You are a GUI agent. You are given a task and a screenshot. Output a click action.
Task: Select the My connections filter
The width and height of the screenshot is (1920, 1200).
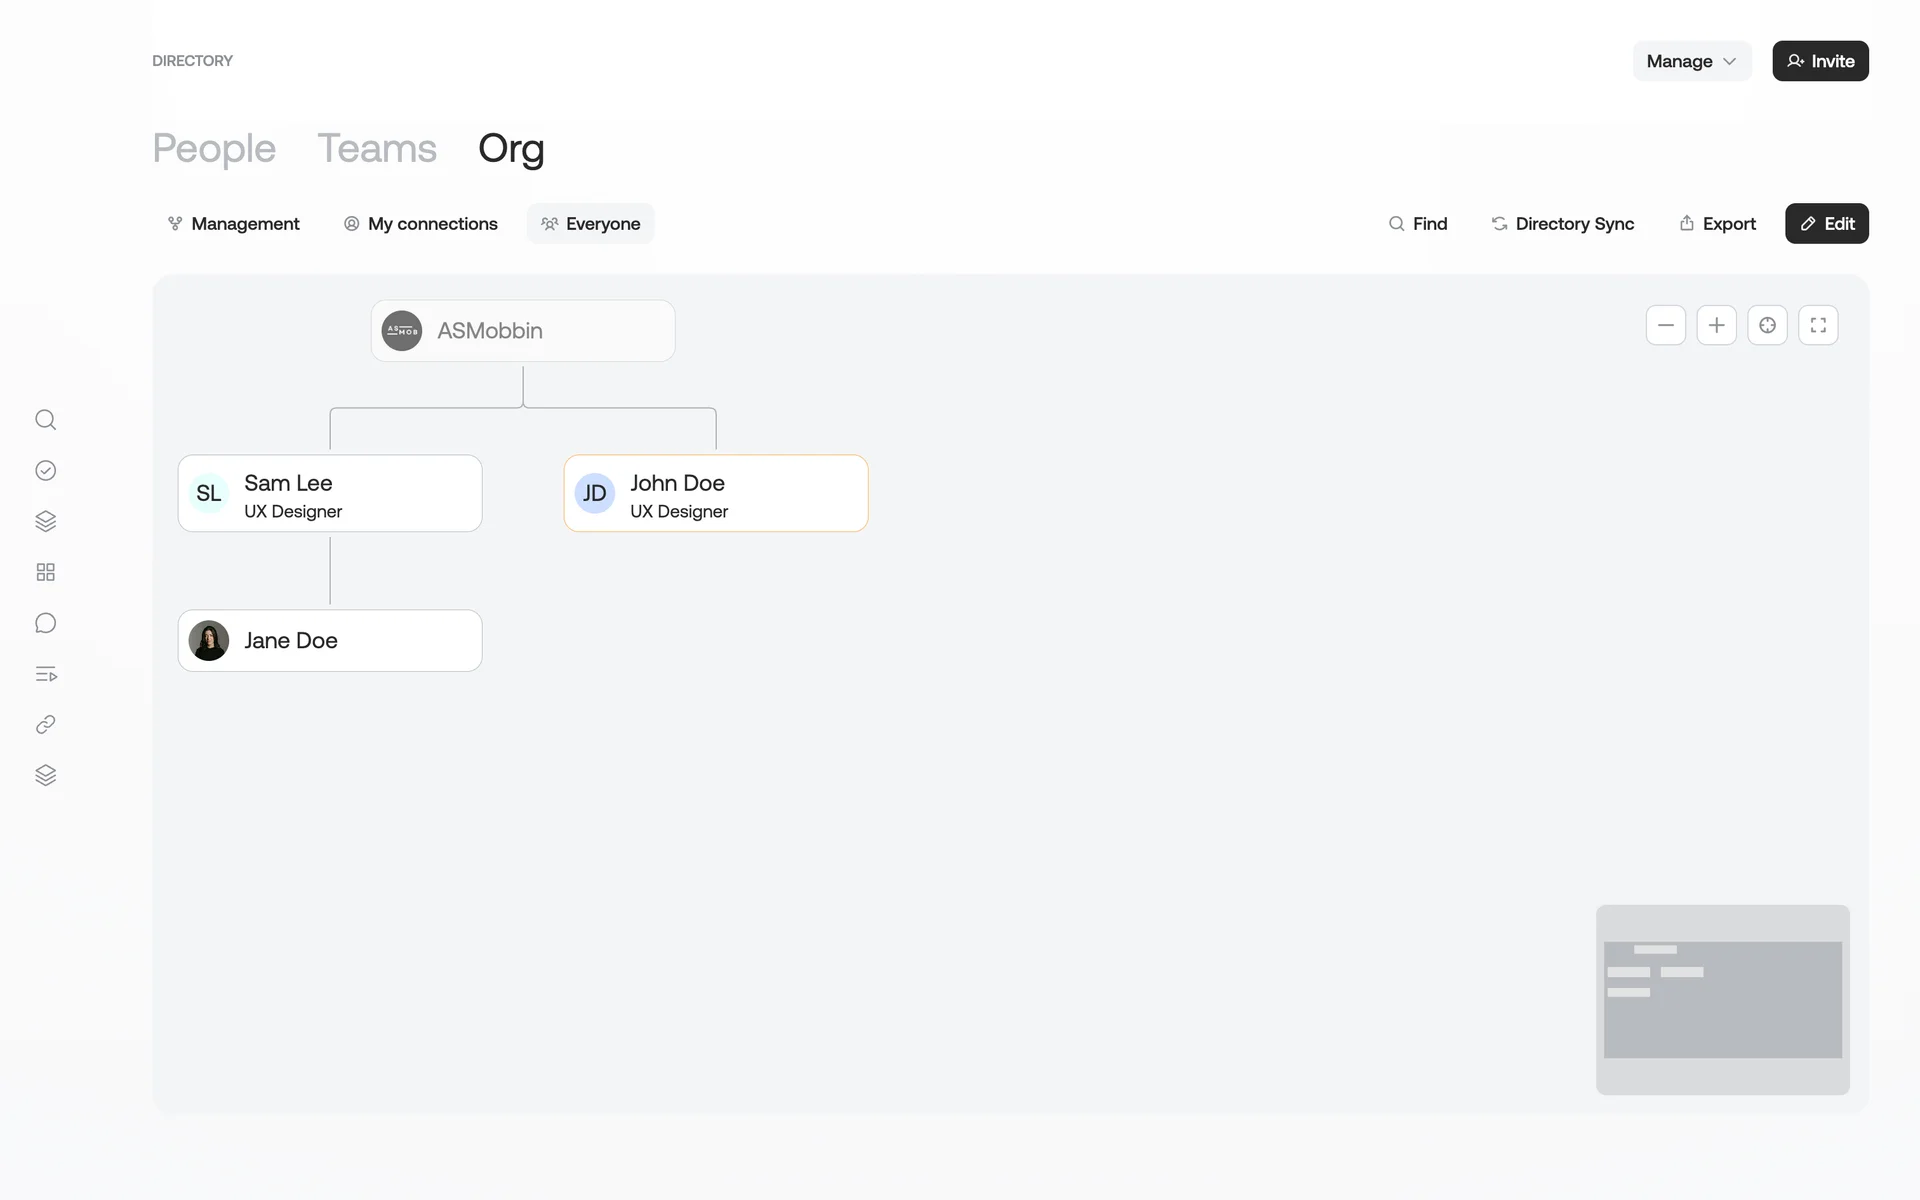tap(420, 224)
